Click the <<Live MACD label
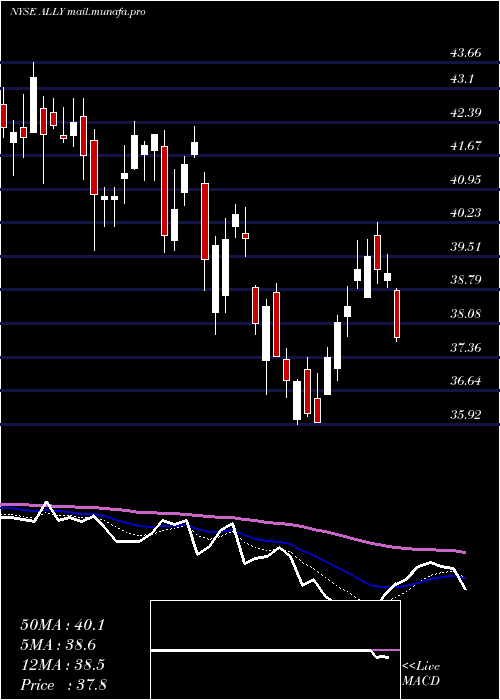Image resolution: width=500 pixels, height=700 pixels. (421, 673)
